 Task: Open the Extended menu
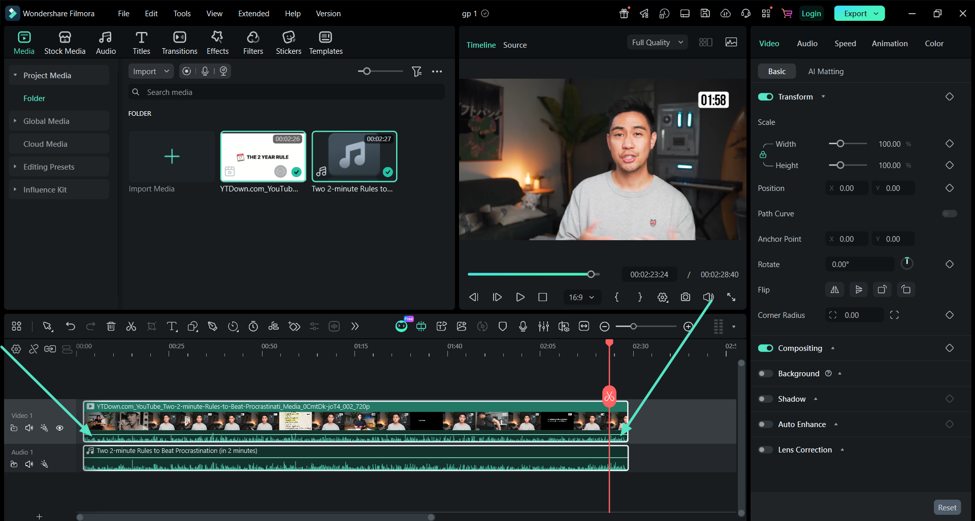[x=254, y=13]
